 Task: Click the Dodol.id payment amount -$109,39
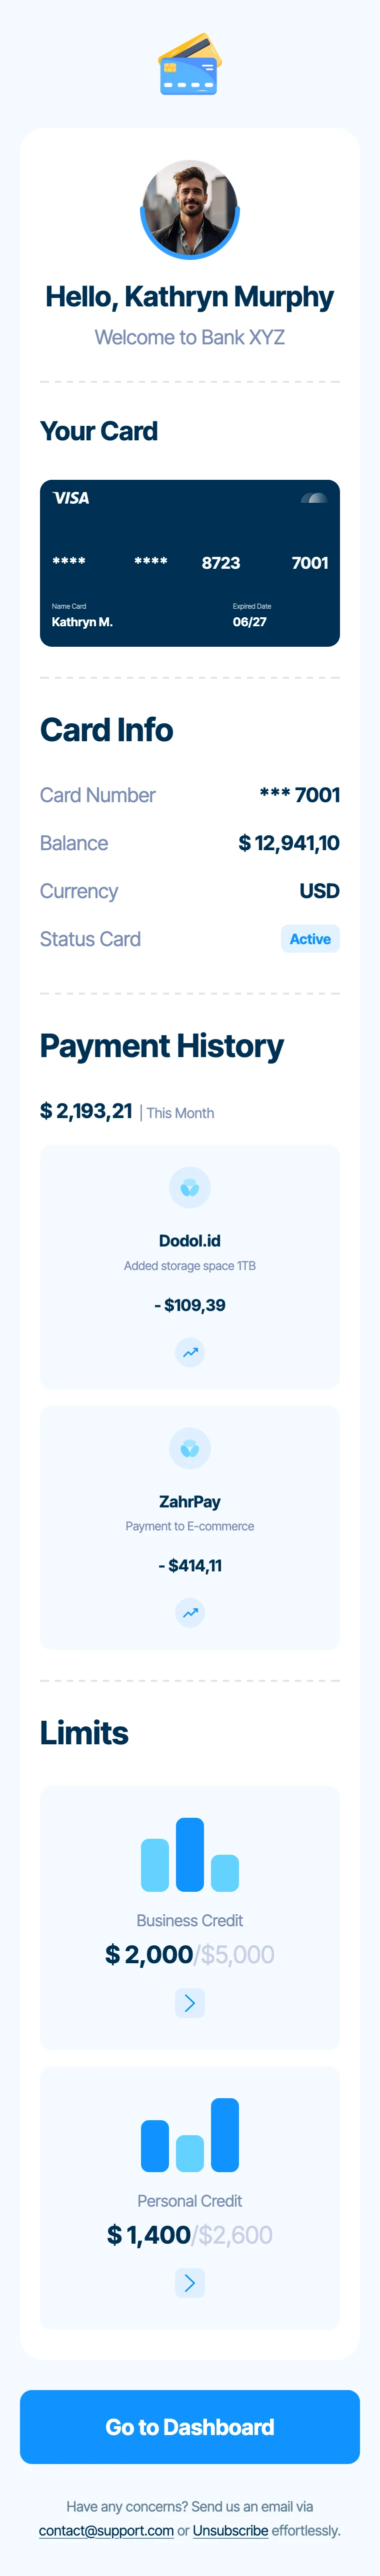[190, 1305]
